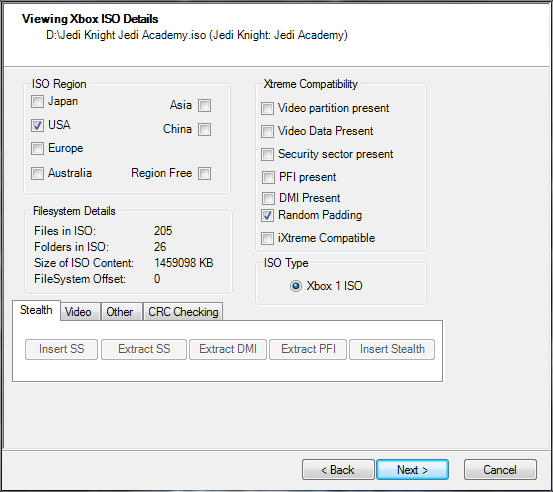The width and height of the screenshot is (553, 492).
Task: Click the Extract SS button
Action: point(144,349)
